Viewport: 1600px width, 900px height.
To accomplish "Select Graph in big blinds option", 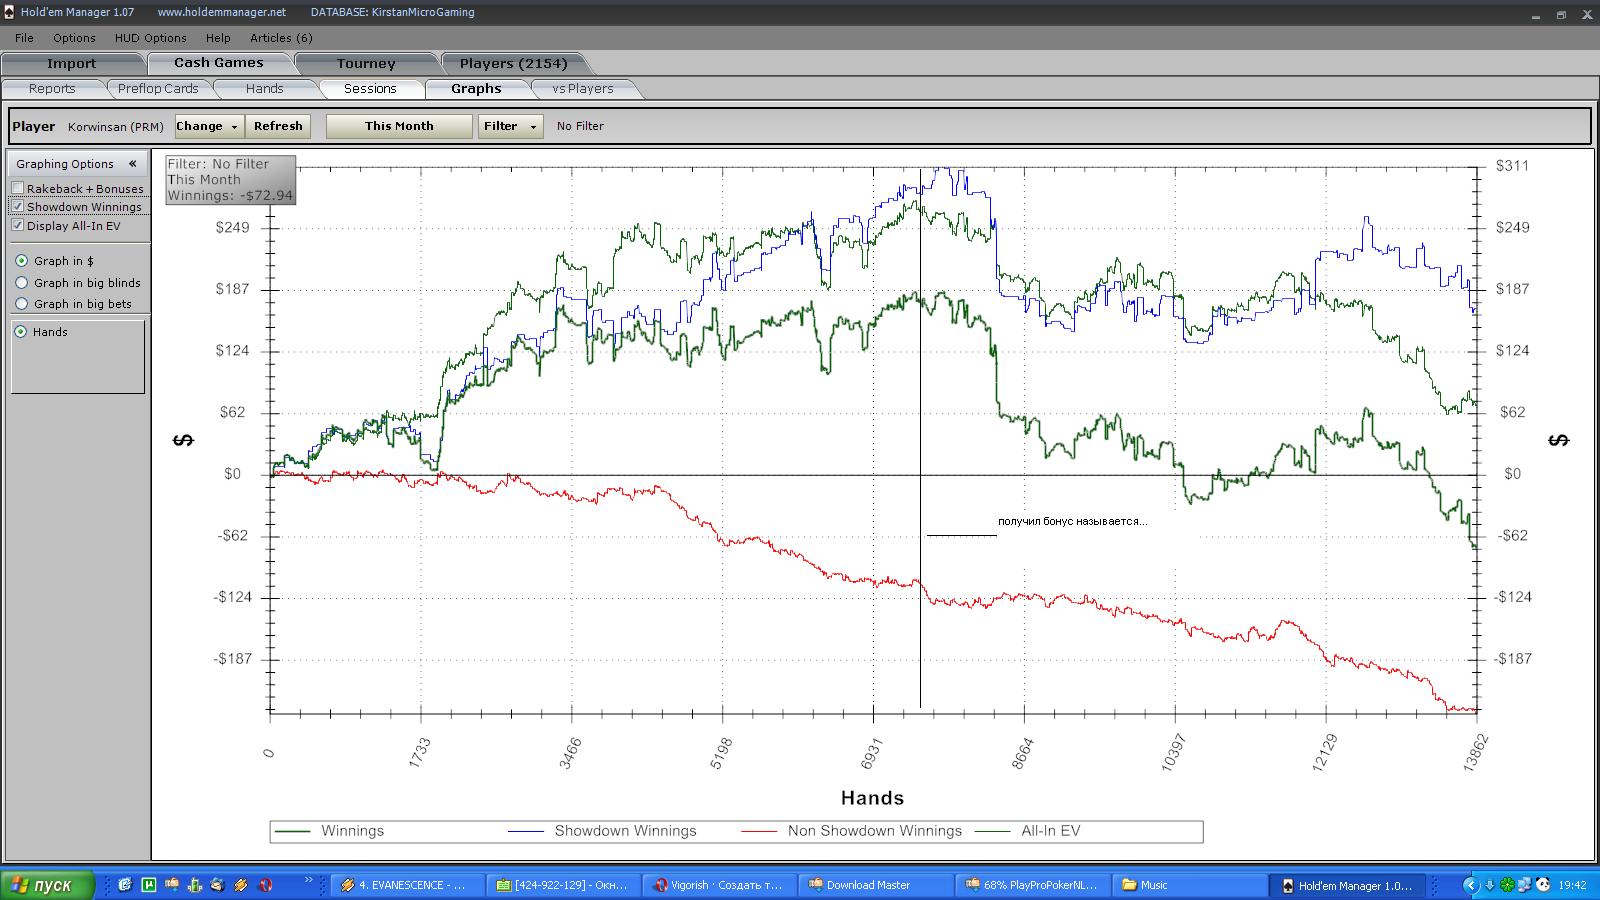I will click(x=22, y=283).
